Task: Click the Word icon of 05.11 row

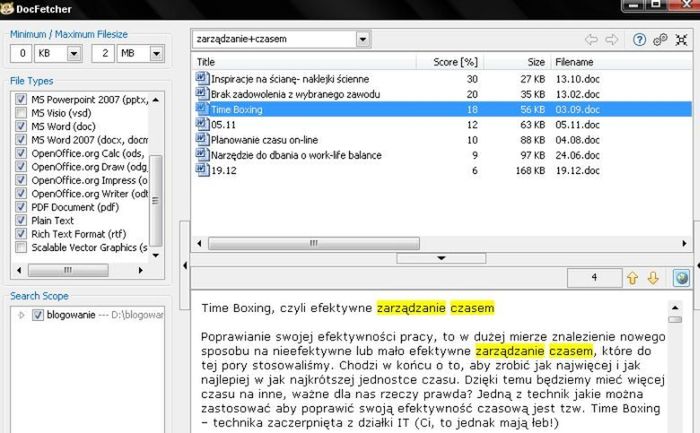Action: (202, 124)
